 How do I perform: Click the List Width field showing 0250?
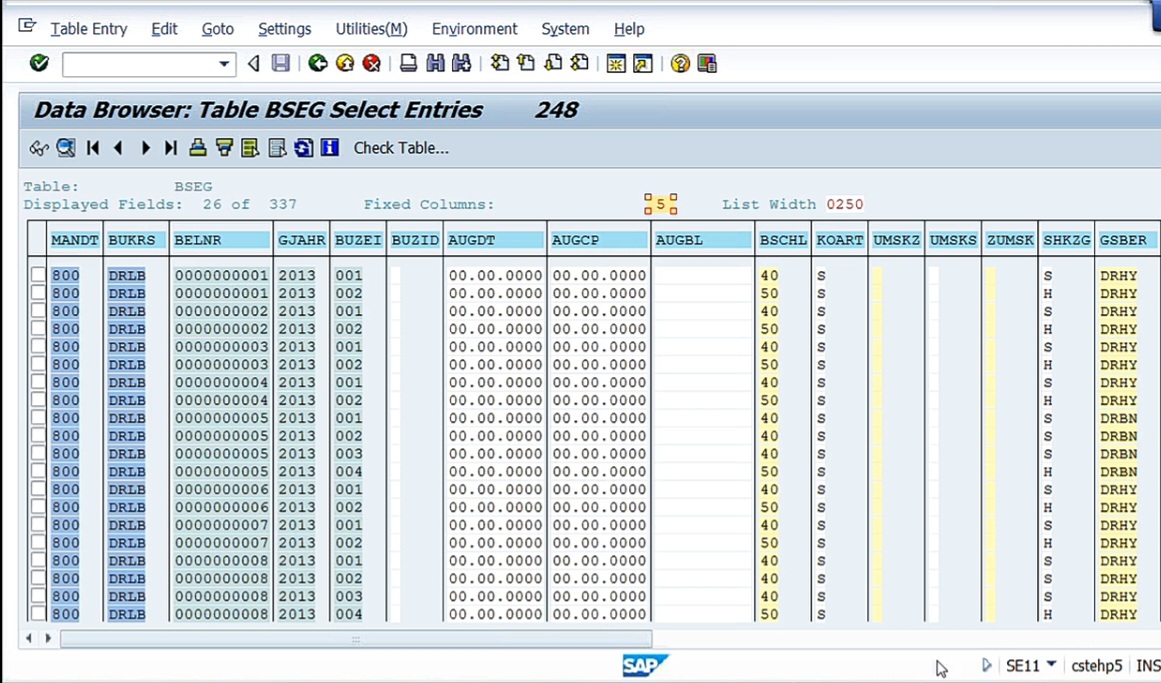[845, 204]
